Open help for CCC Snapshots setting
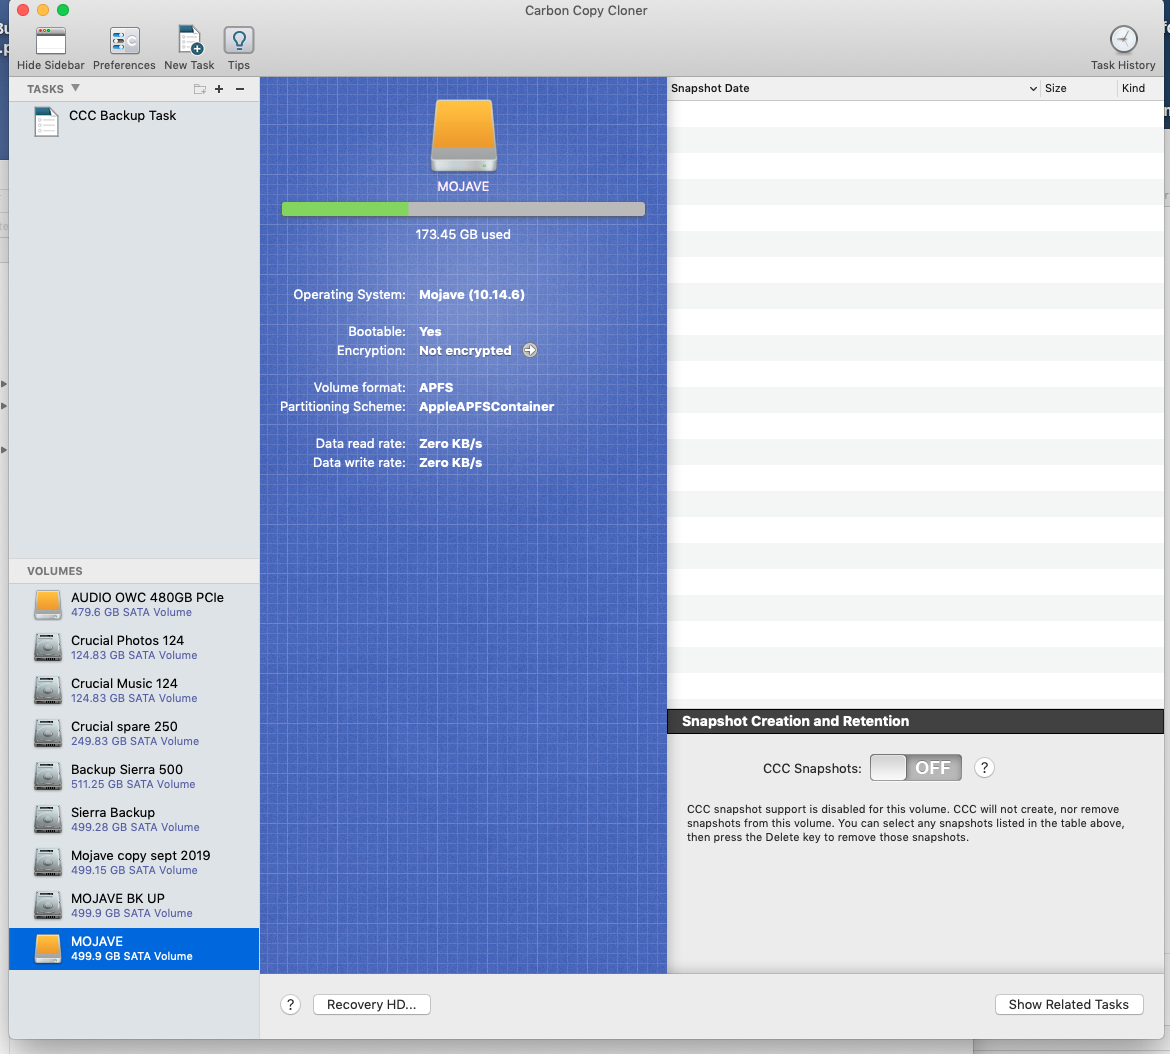 [984, 768]
